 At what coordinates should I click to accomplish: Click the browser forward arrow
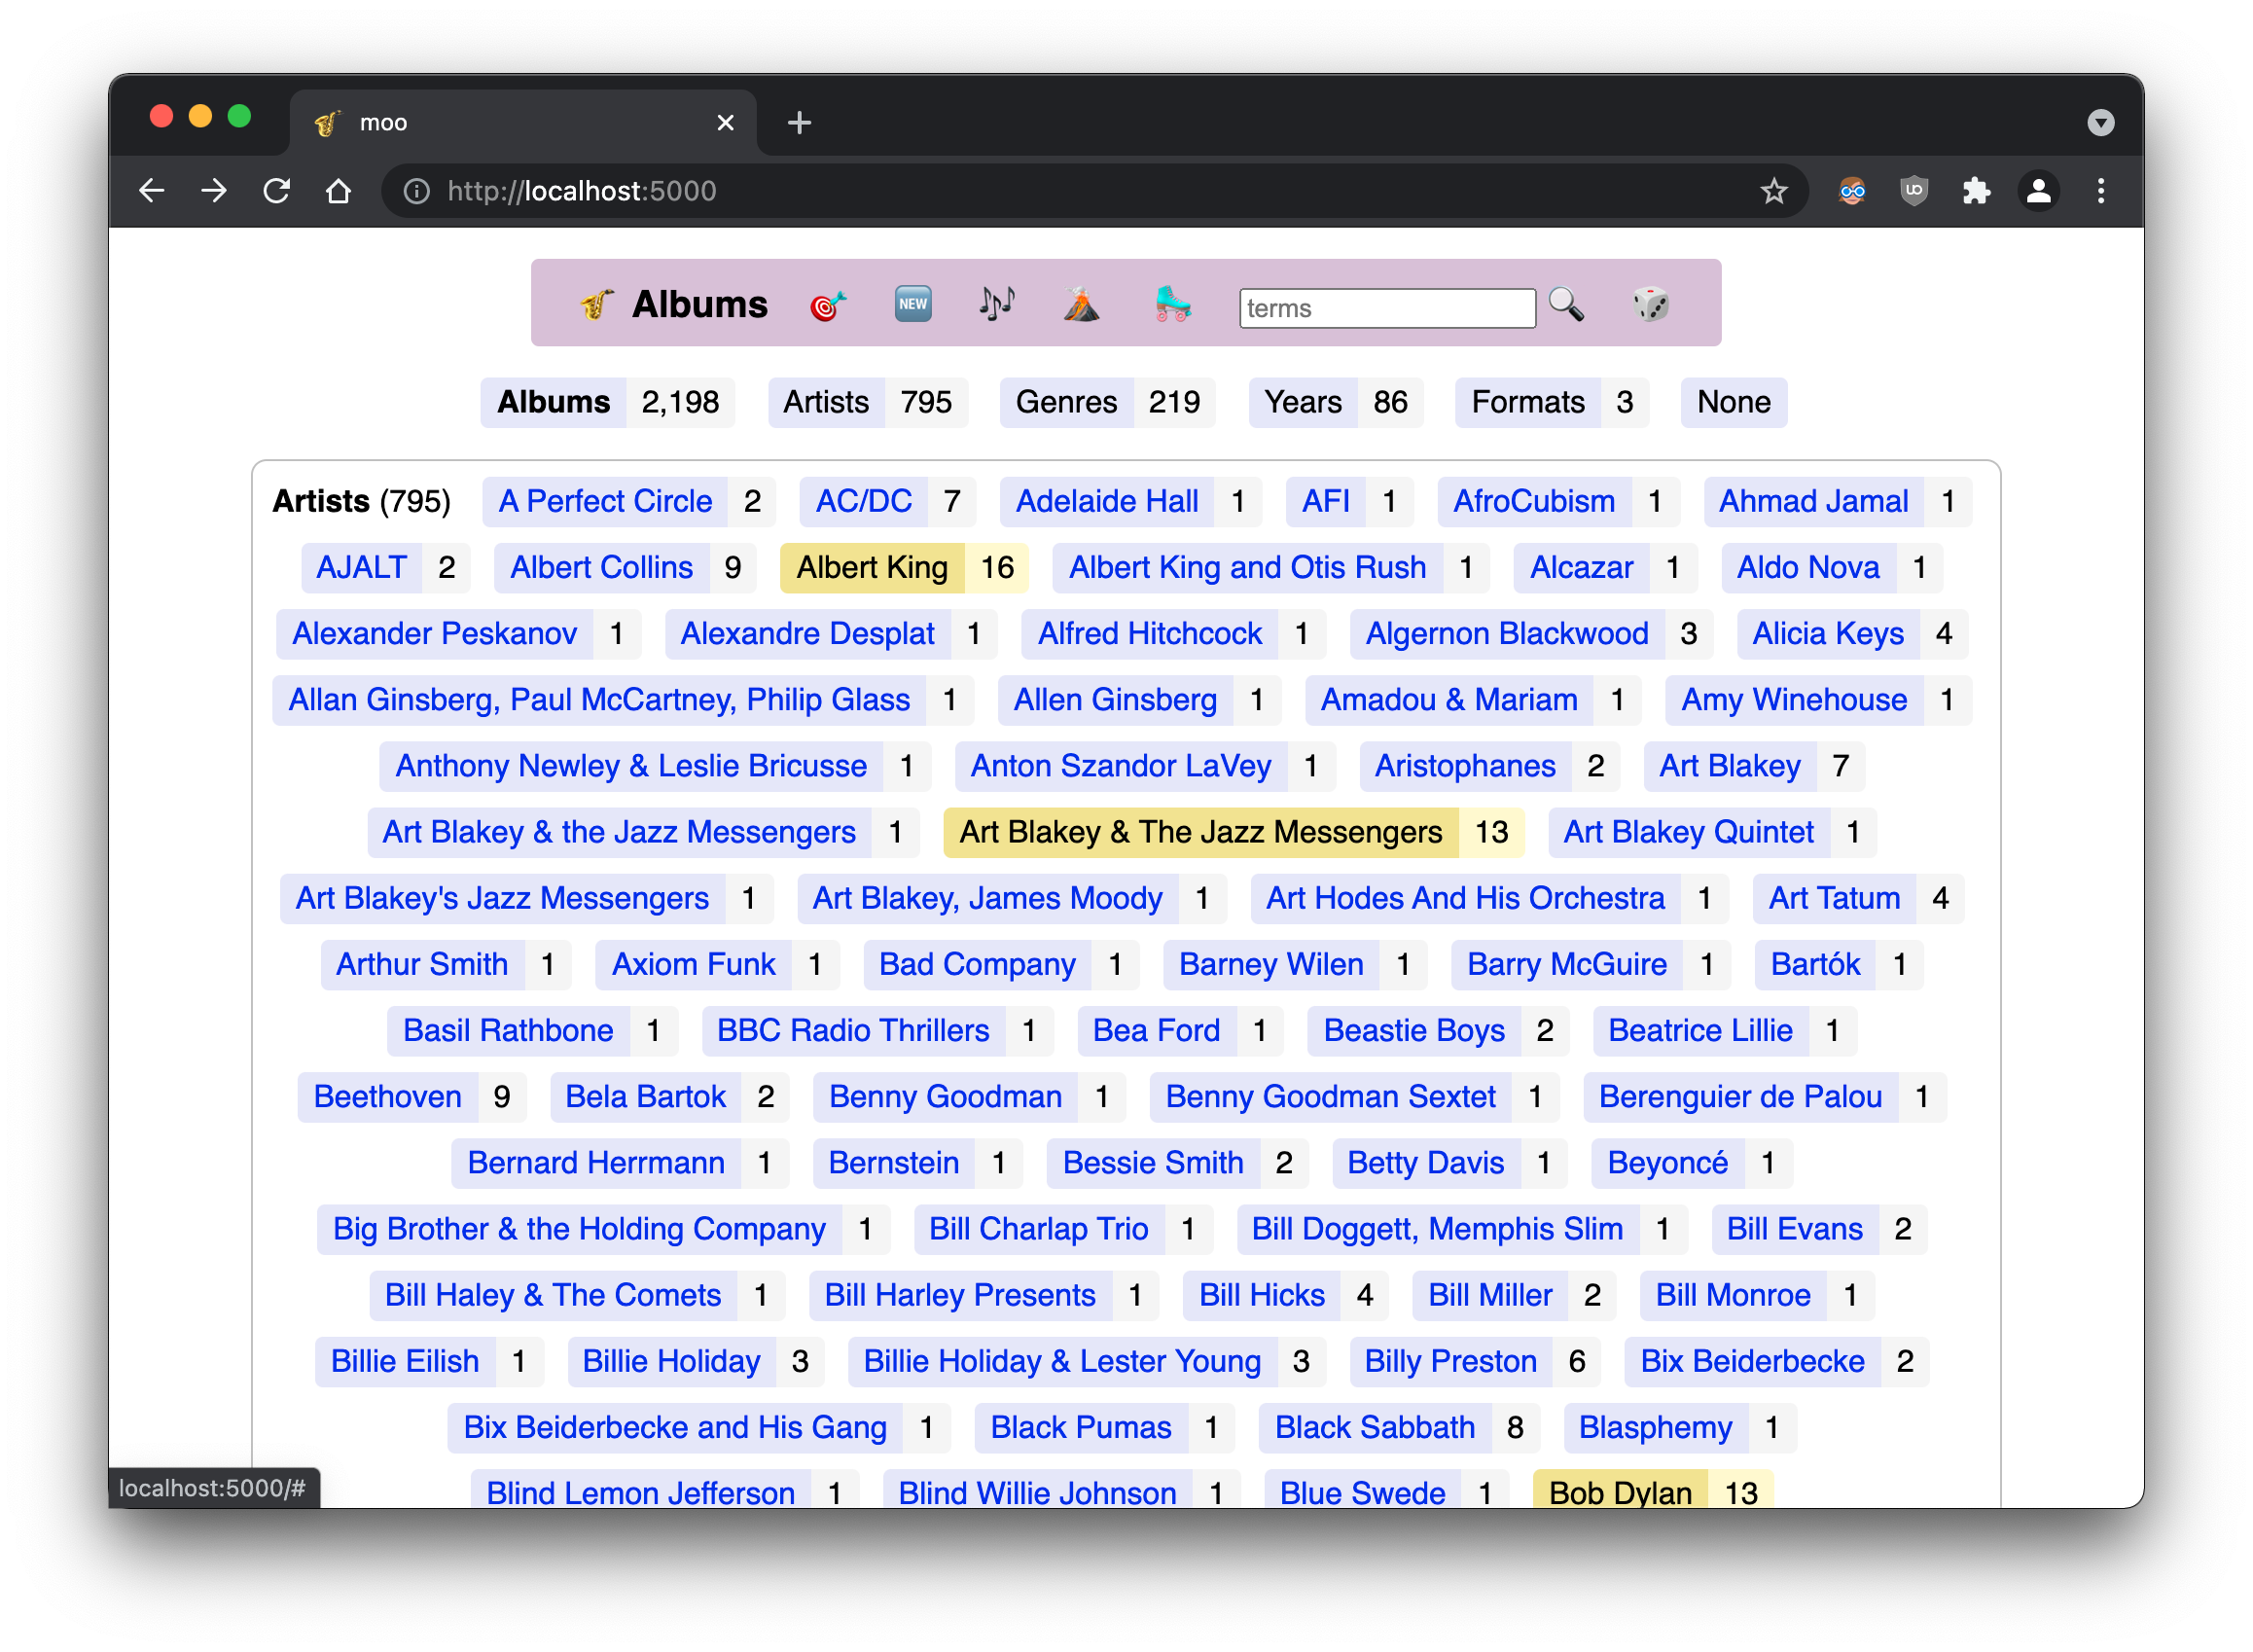click(214, 191)
